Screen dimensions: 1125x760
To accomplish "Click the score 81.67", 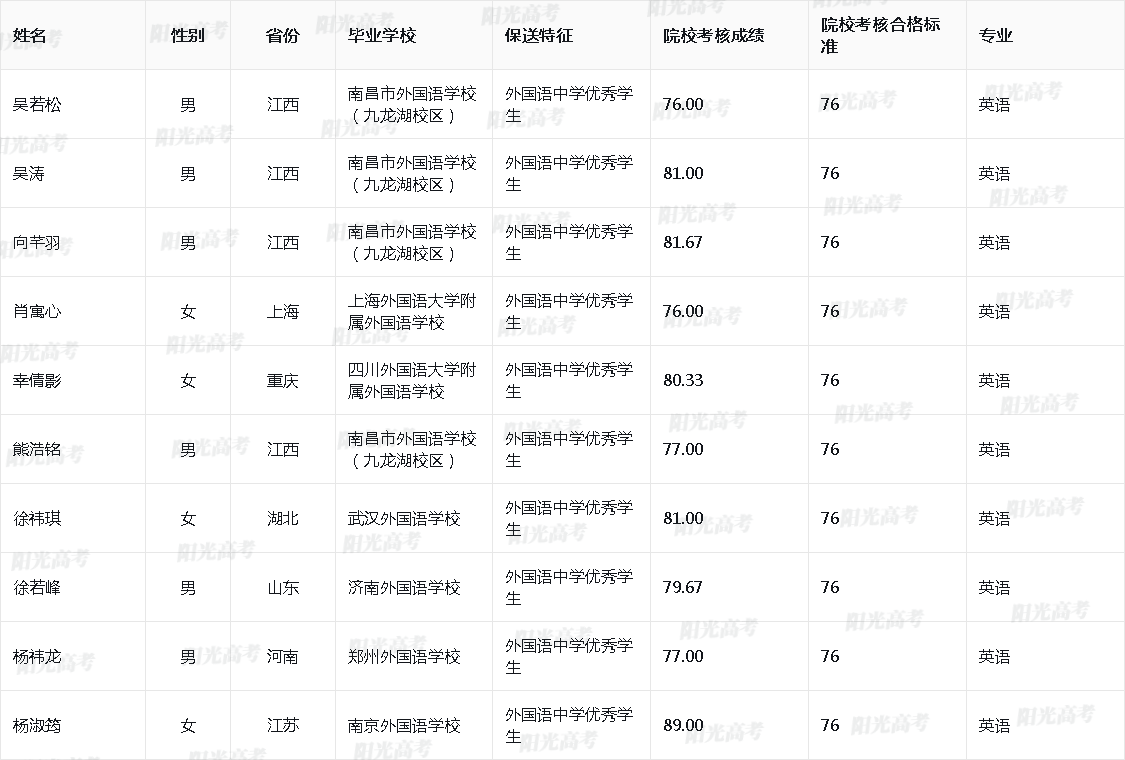I will point(683,243).
